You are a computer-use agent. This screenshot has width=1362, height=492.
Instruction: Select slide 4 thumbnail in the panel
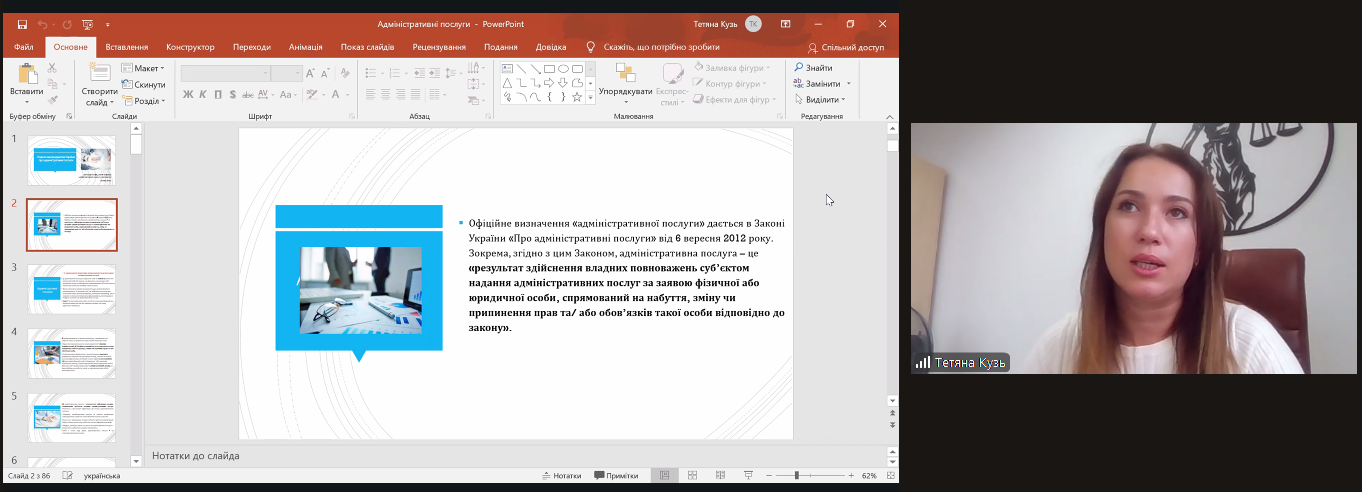point(71,354)
